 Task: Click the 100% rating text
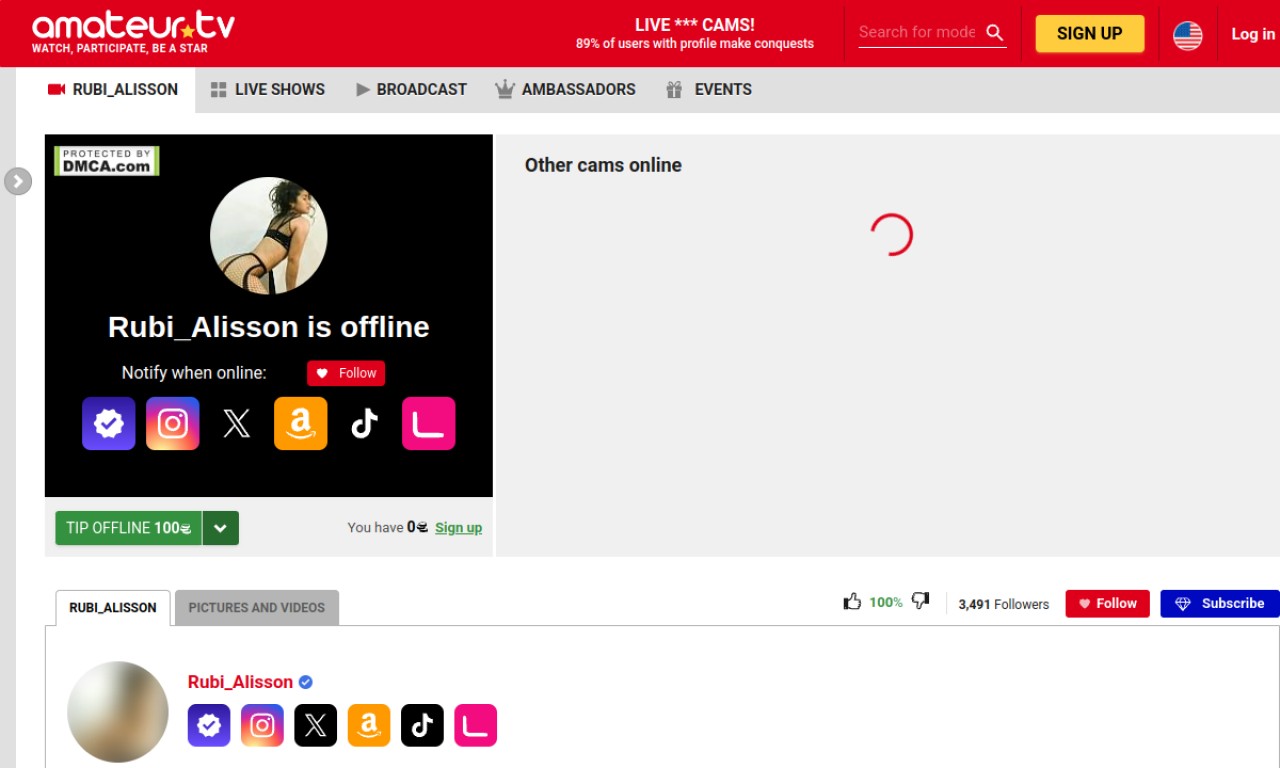886,602
